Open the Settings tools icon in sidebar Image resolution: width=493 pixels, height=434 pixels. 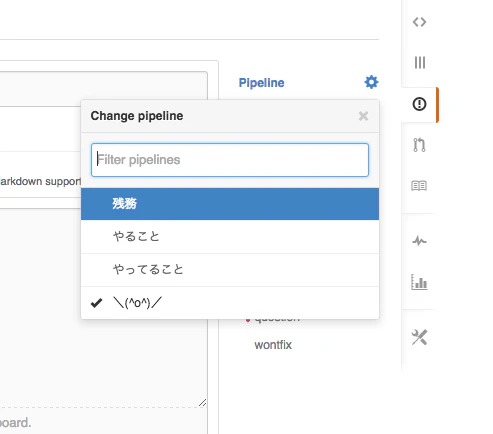pos(419,337)
